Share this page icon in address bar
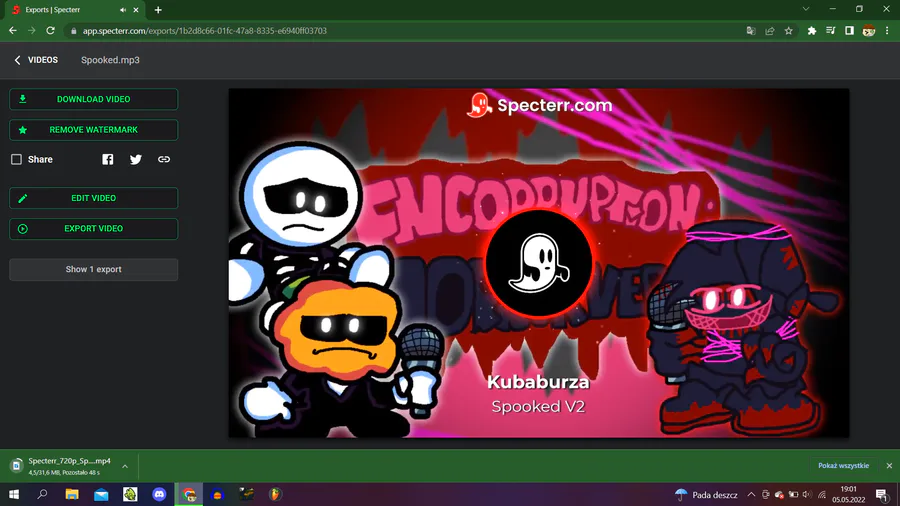The image size is (900, 506). coord(770,30)
